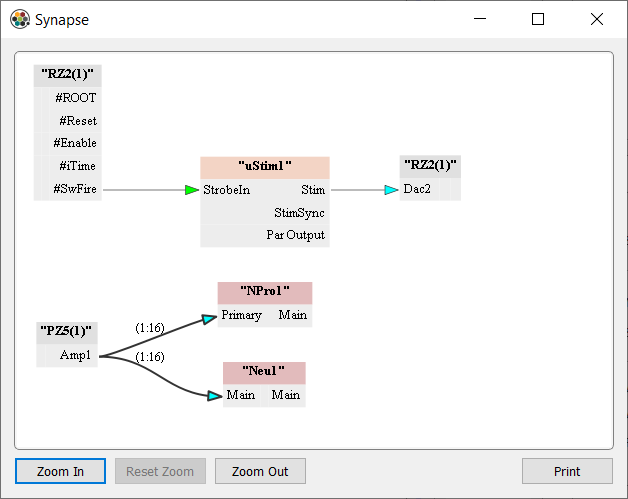
Task: Click the Synapse app icon in title bar
Action: coord(20,19)
